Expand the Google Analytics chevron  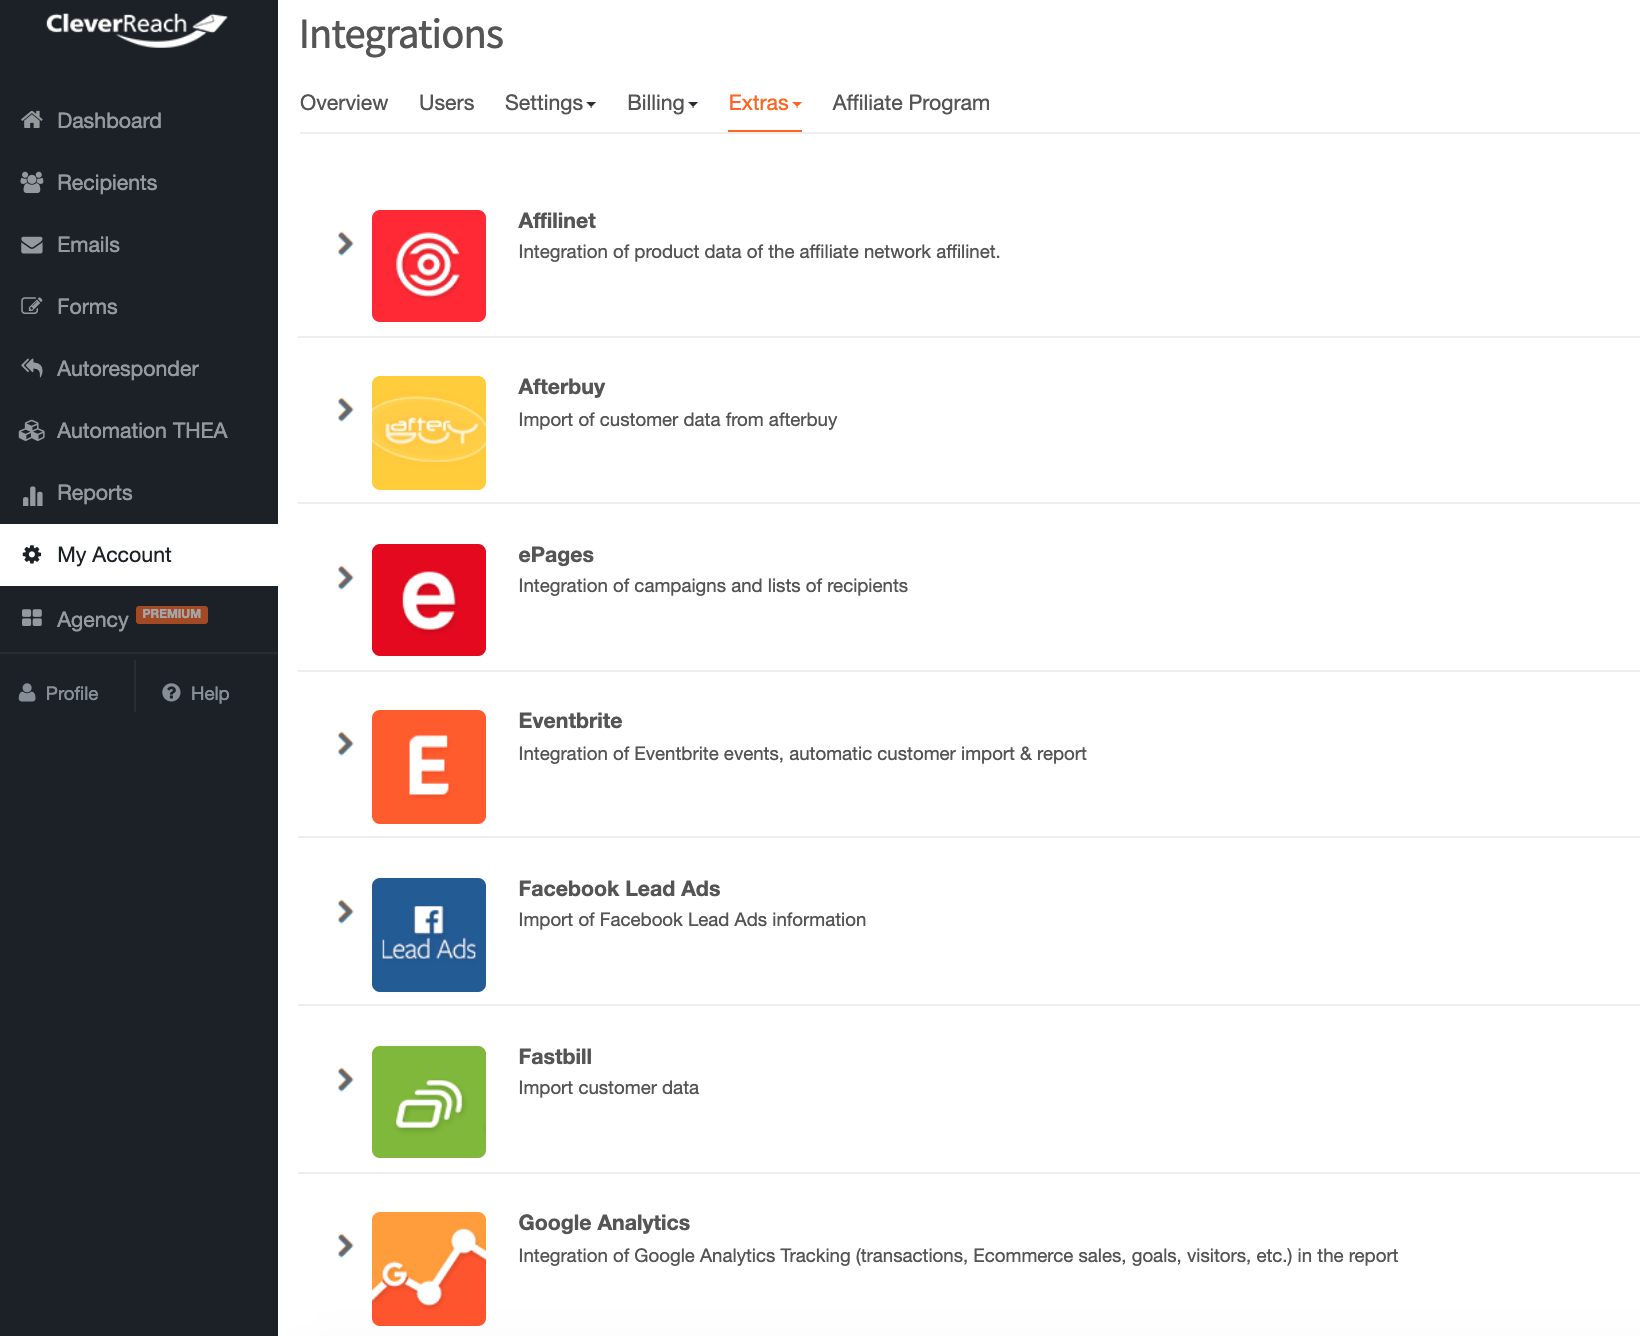345,1245
